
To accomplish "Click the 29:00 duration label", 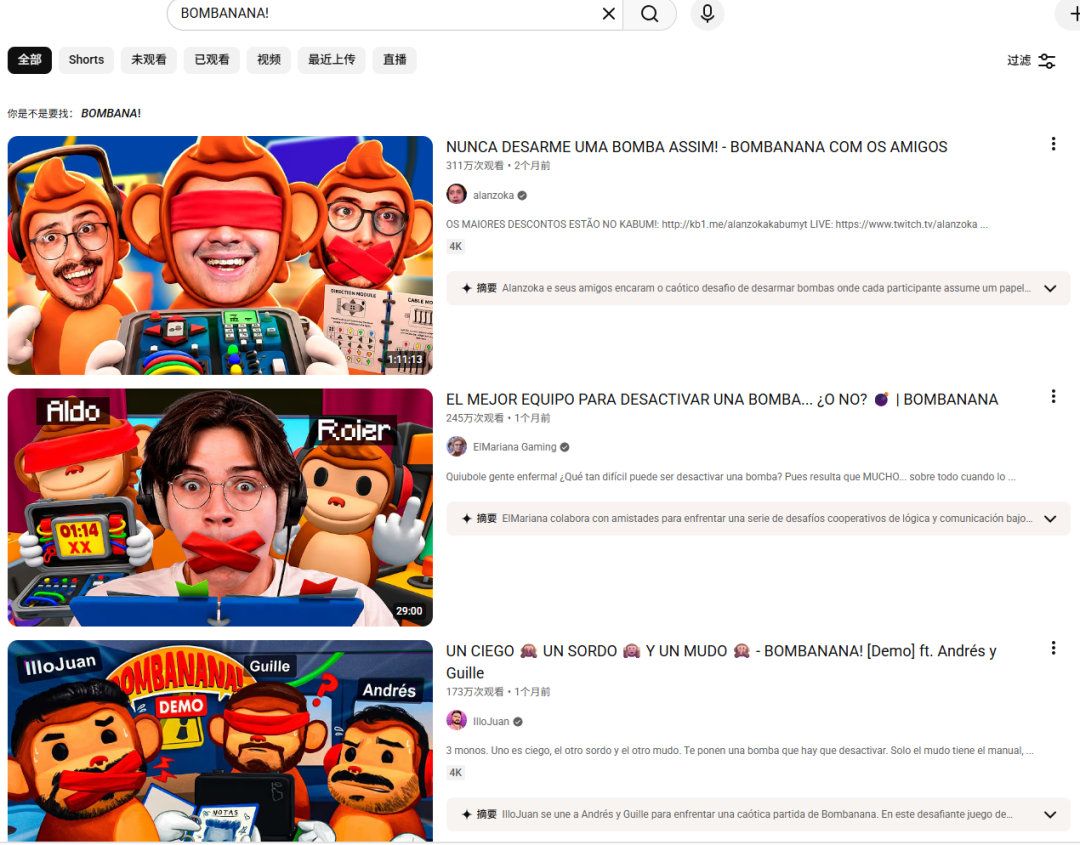I will click(409, 611).
